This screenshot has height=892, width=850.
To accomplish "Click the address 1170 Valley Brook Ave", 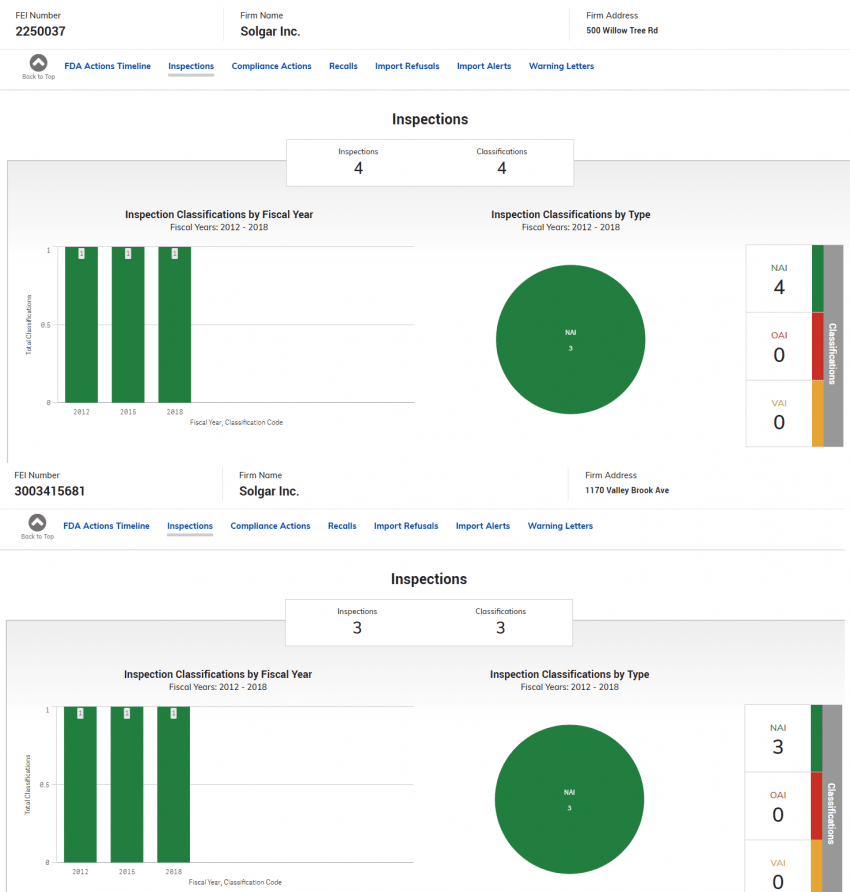I will coord(627,490).
